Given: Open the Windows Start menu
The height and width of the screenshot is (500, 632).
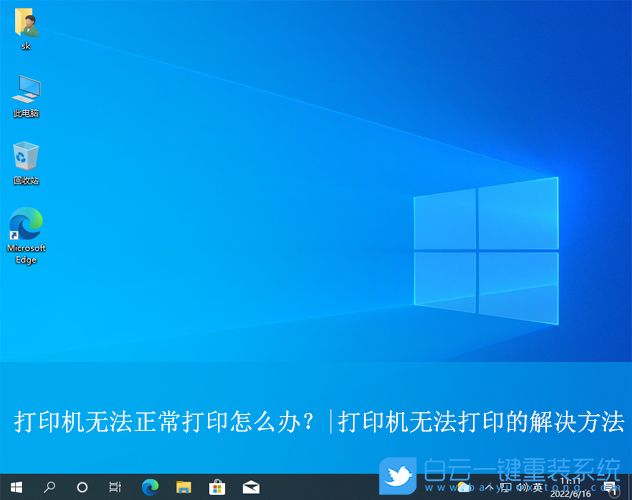Looking at the screenshot, I should pos(16,487).
